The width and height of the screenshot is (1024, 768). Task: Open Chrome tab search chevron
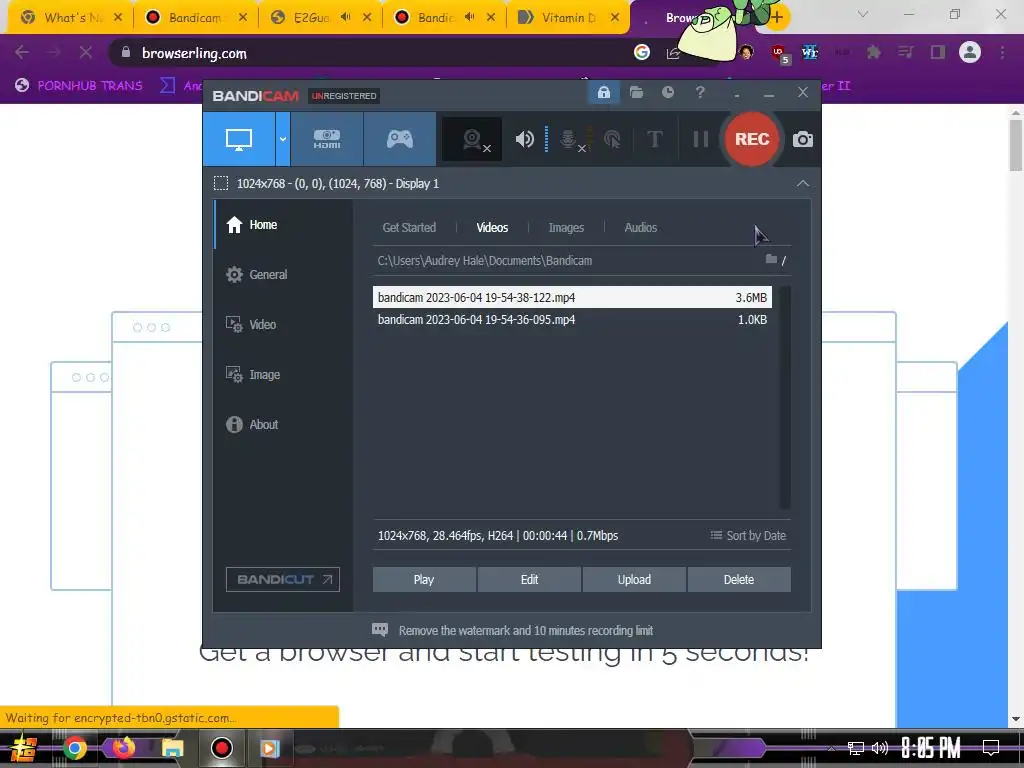[863, 14]
